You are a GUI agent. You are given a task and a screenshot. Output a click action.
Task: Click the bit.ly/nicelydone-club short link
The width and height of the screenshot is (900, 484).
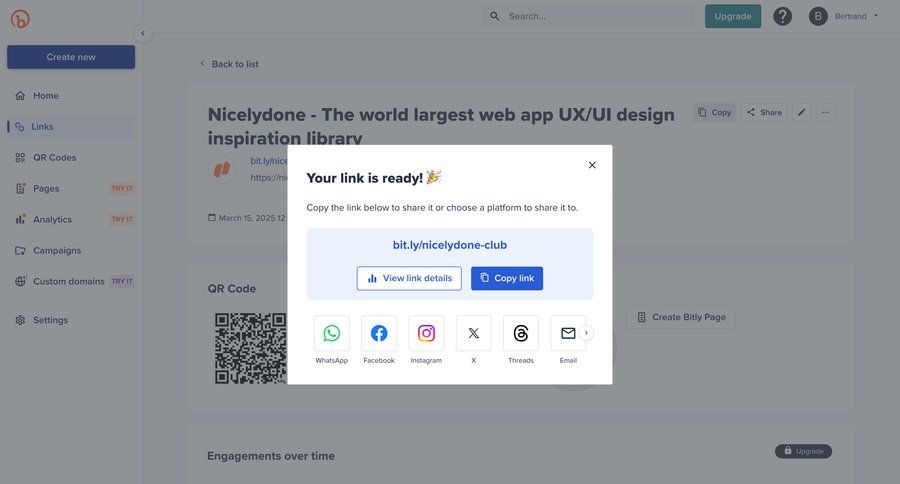tap(449, 245)
